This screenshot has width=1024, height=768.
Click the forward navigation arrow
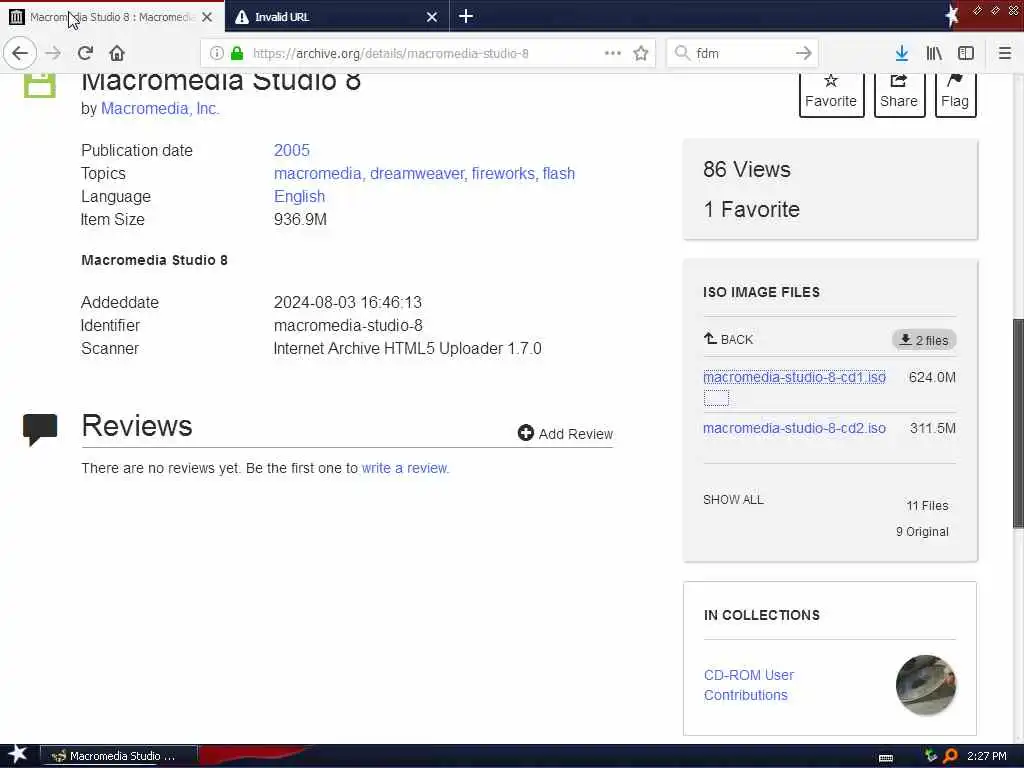pos(53,53)
